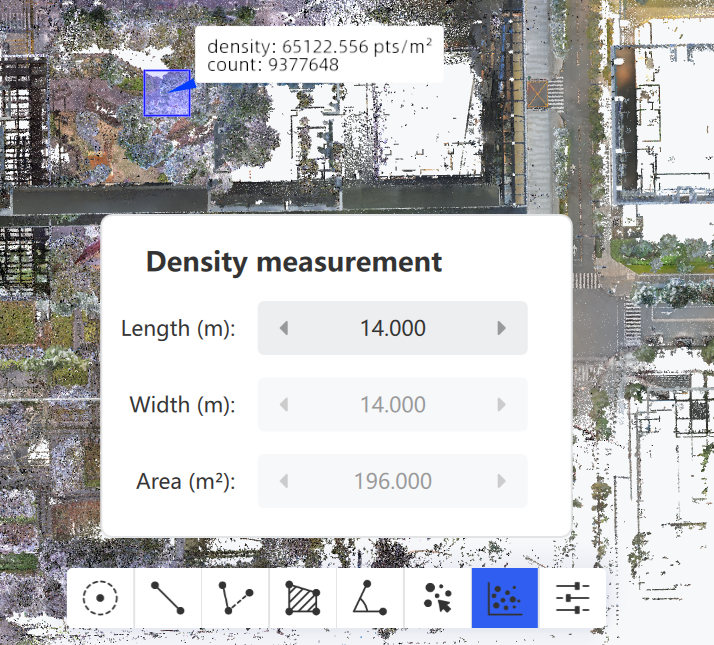Decrease Length value with left arrow

(284, 328)
